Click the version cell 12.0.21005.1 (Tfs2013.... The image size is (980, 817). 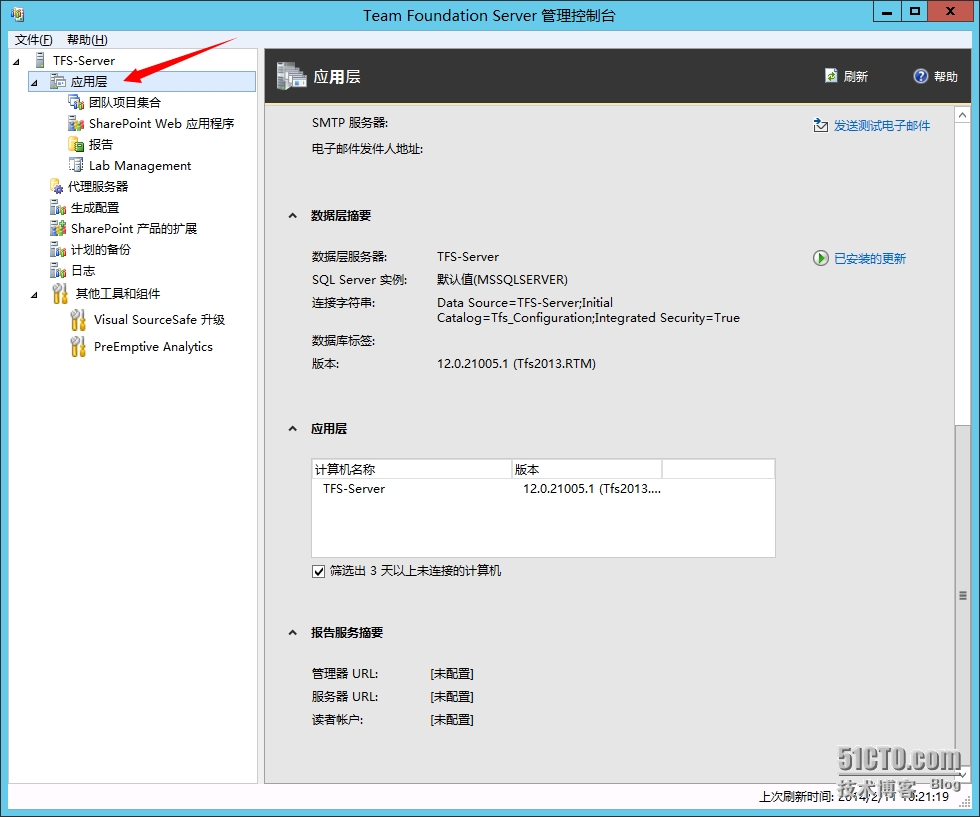pos(592,489)
